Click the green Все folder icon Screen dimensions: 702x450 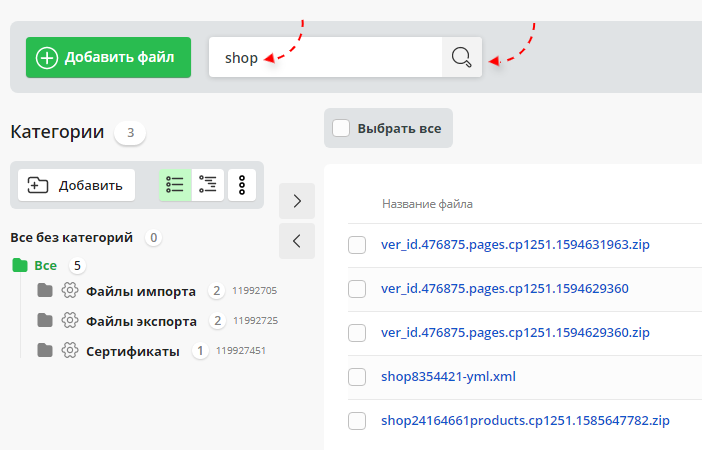[19, 265]
